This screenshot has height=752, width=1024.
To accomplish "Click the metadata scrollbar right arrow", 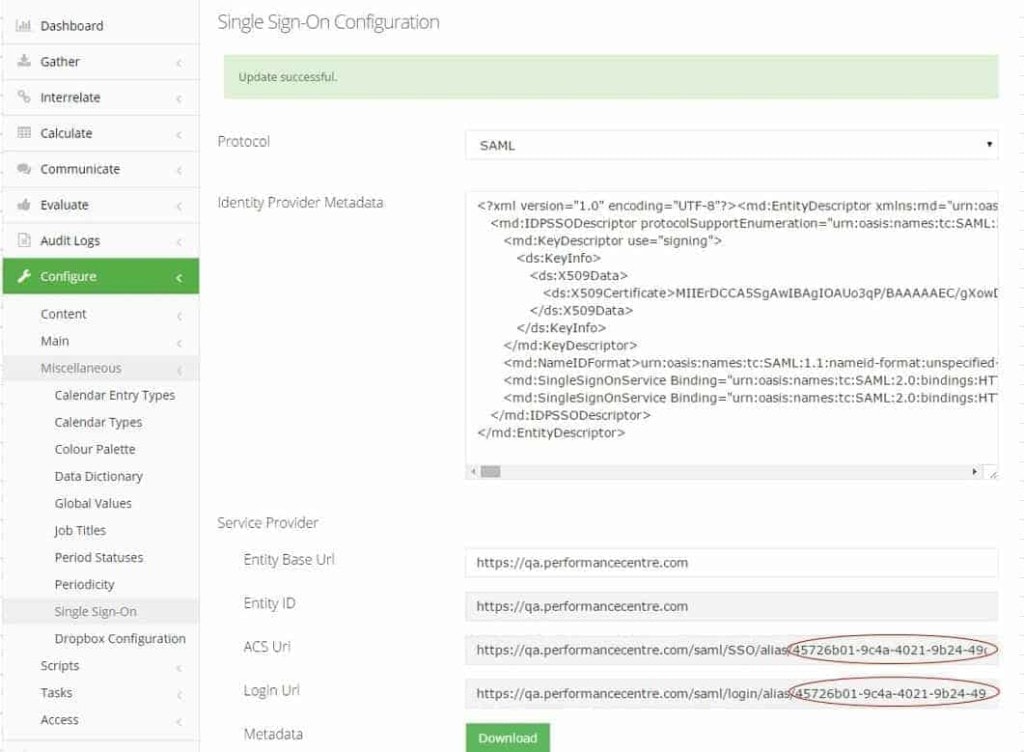I will 974,471.
